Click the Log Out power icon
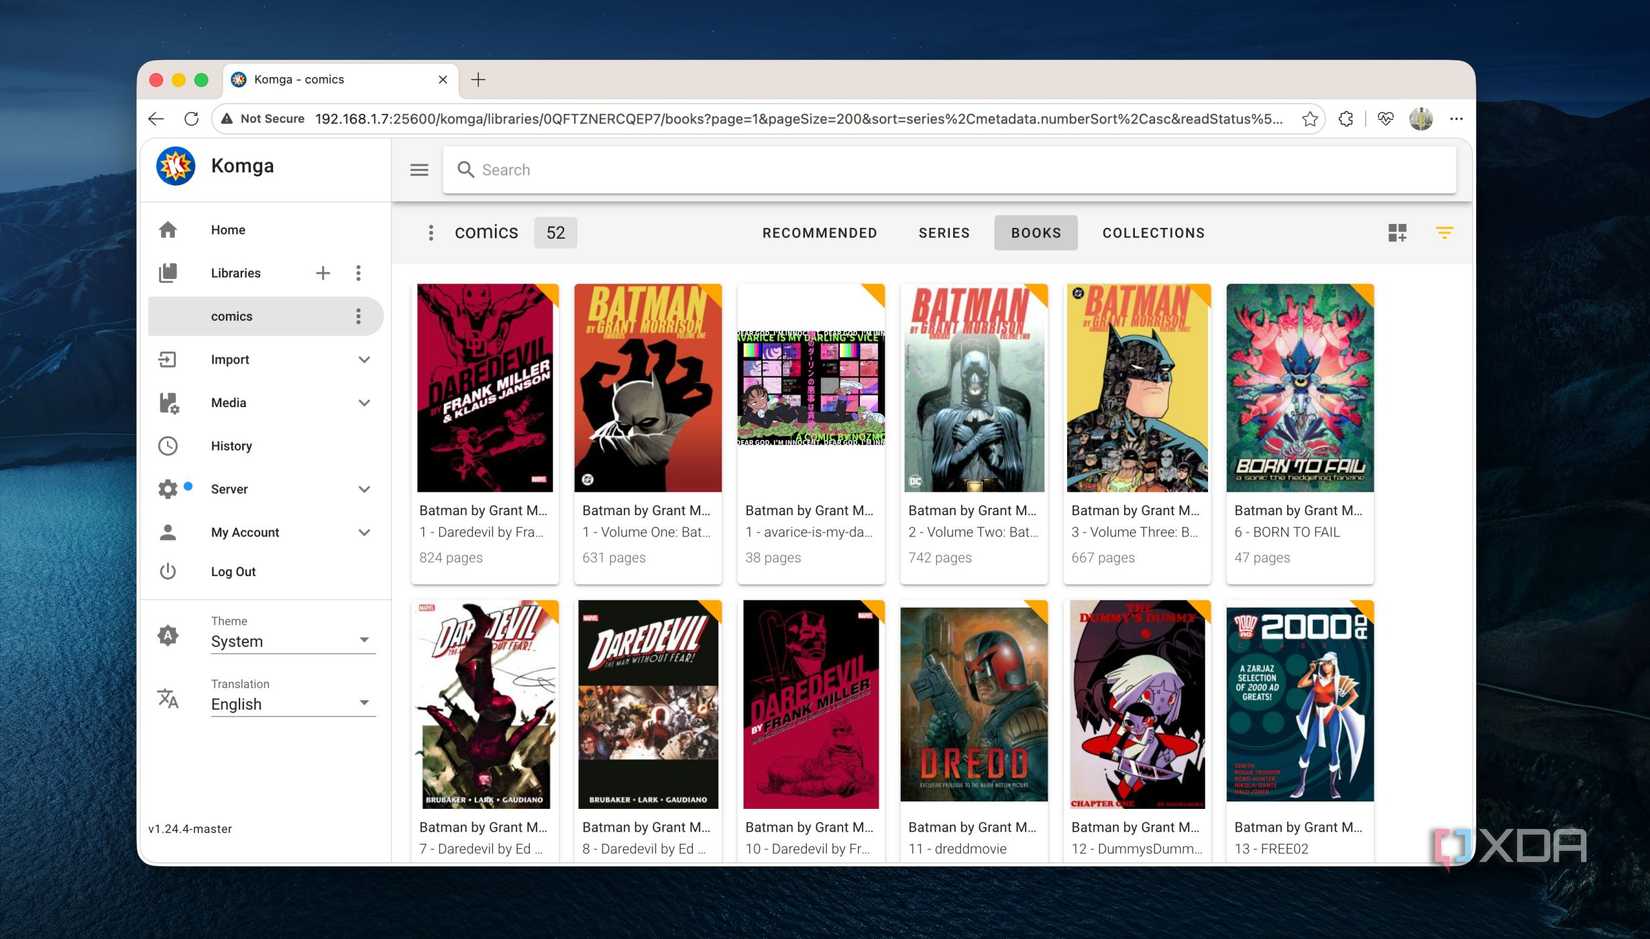1650x939 pixels. pos(168,572)
